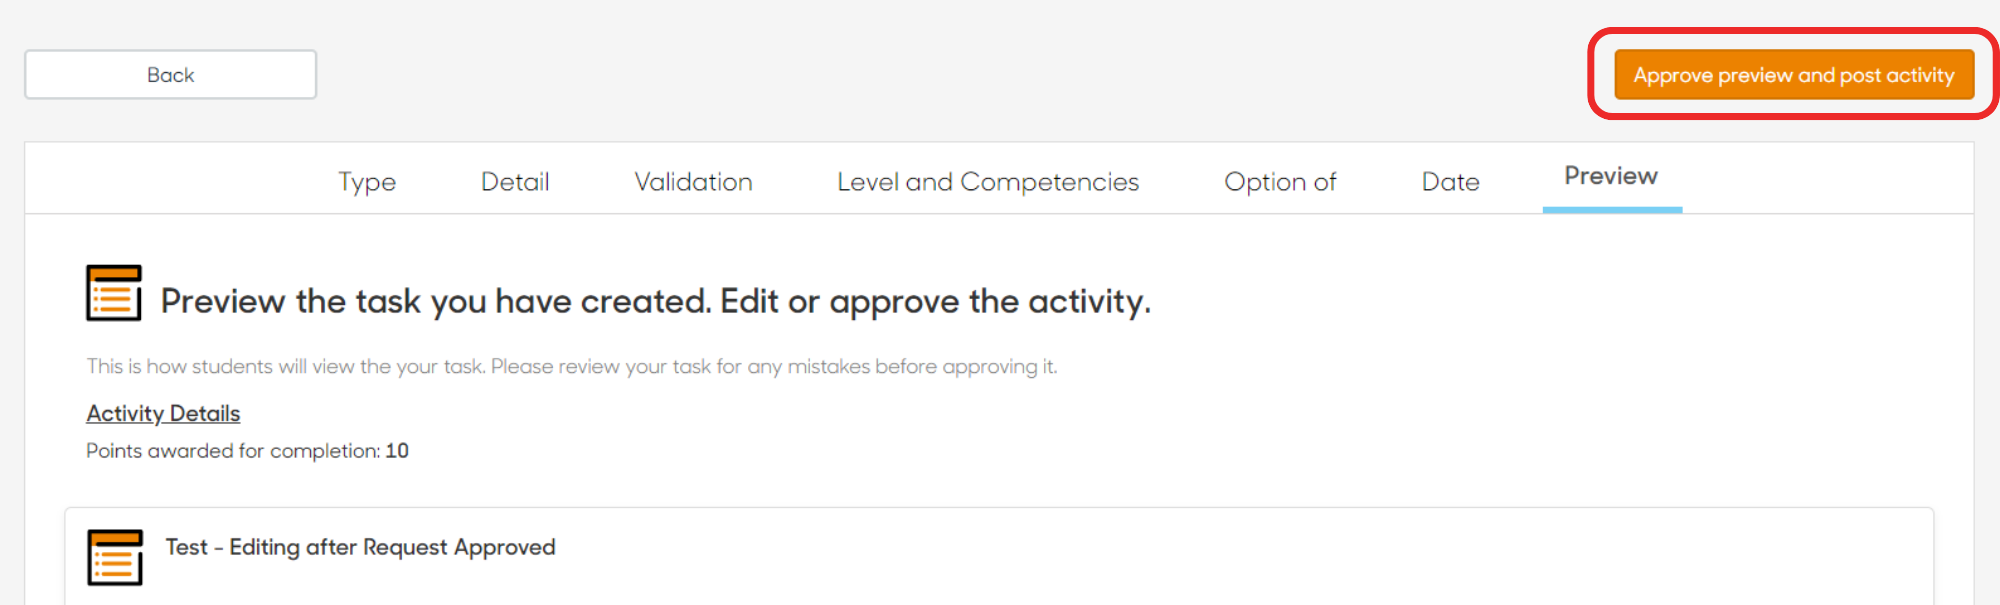Click the 'Test - Editing after Request Approved' title

[360, 547]
